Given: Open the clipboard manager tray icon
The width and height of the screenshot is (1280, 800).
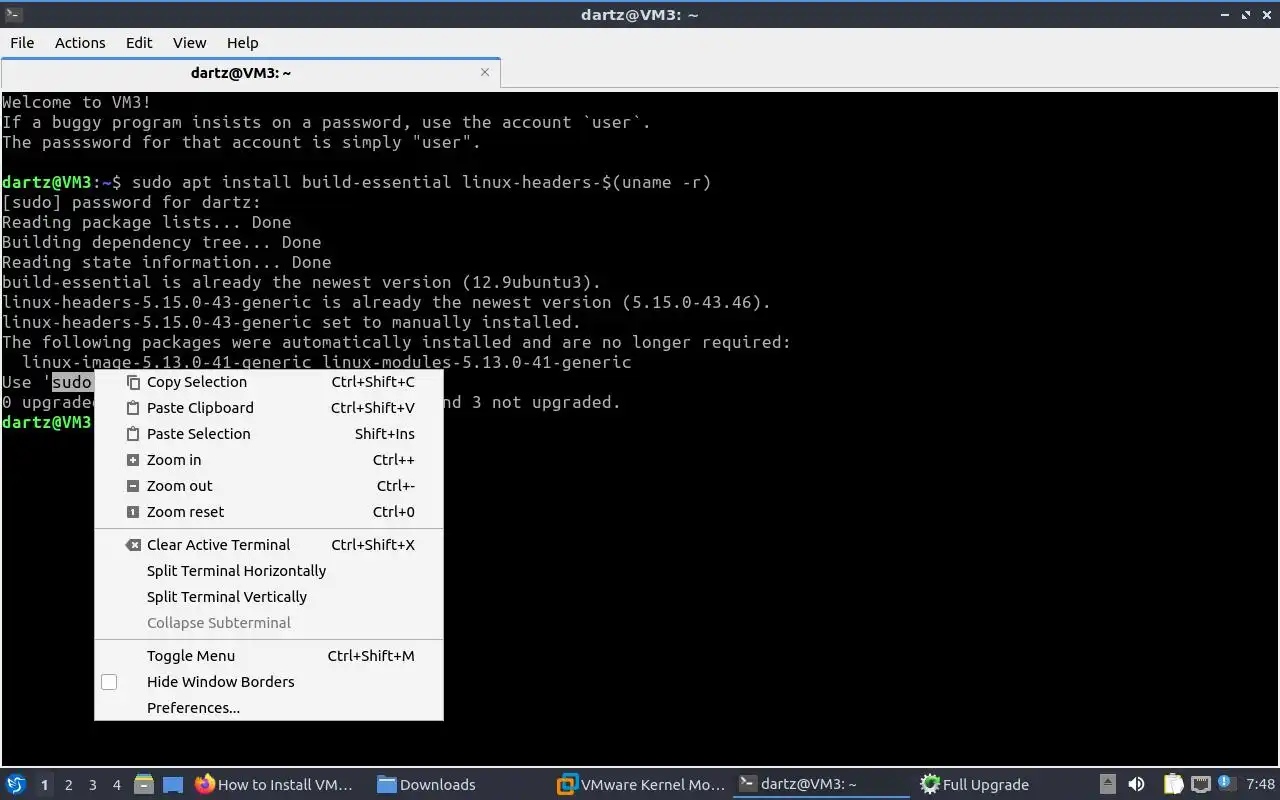Looking at the screenshot, I should [x=1173, y=785].
